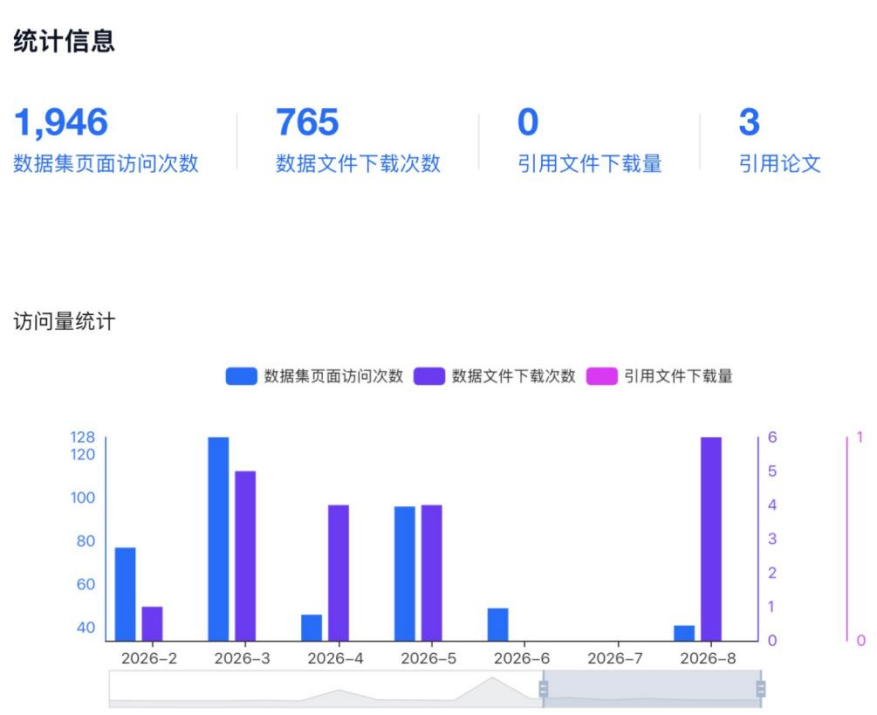The height and width of the screenshot is (715, 877).
Task: Click the left handle of the zoom slider
Action: [x=543, y=689]
